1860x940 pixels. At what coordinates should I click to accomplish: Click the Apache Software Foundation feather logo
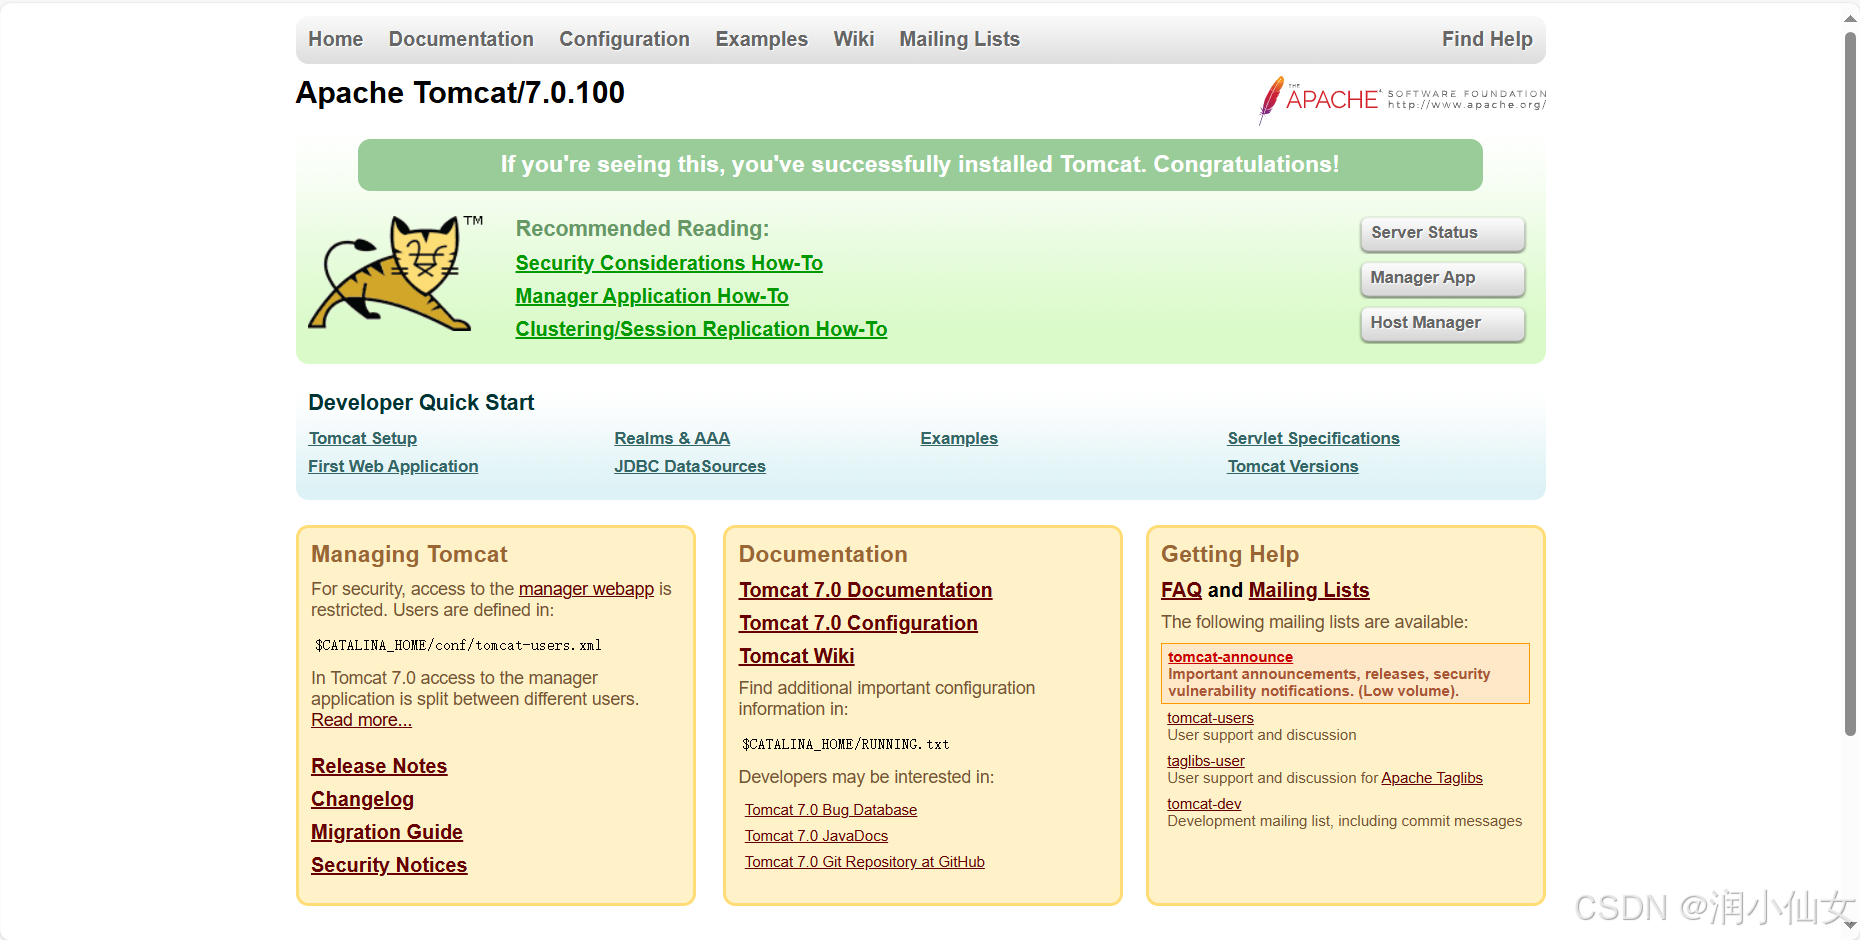1401,100
